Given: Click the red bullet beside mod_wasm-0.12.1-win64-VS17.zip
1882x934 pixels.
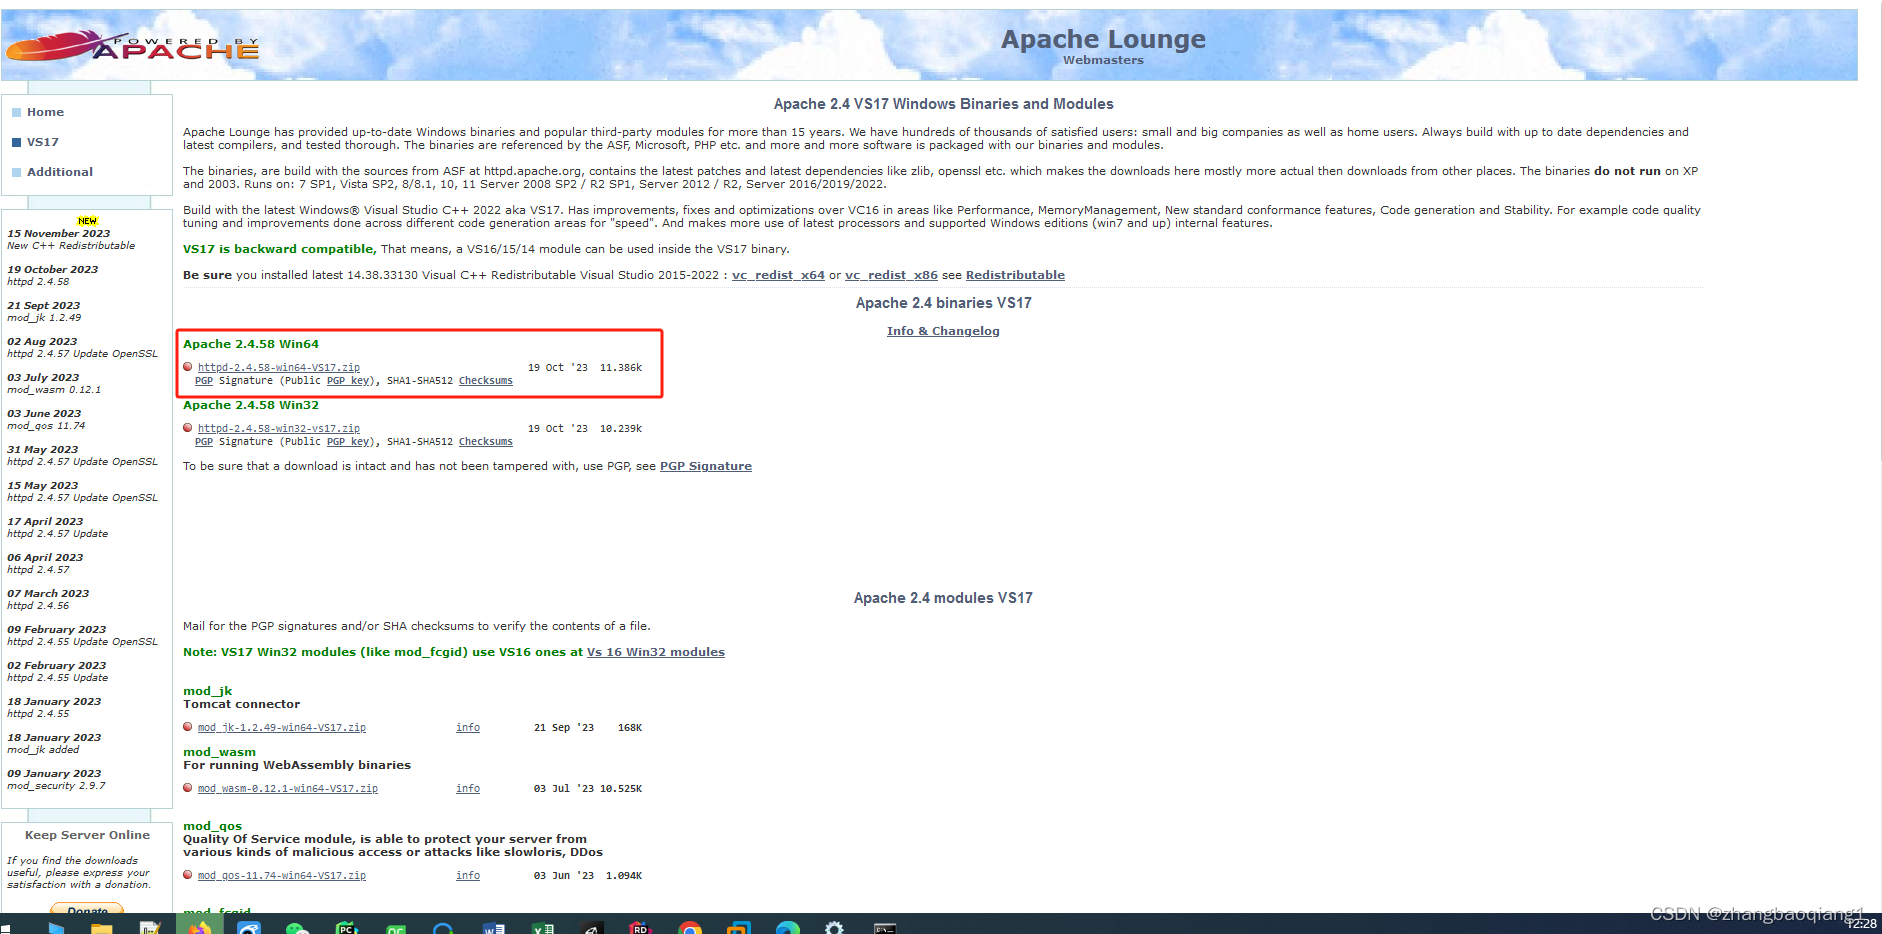Looking at the screenshot, I should tap(188, 788).
